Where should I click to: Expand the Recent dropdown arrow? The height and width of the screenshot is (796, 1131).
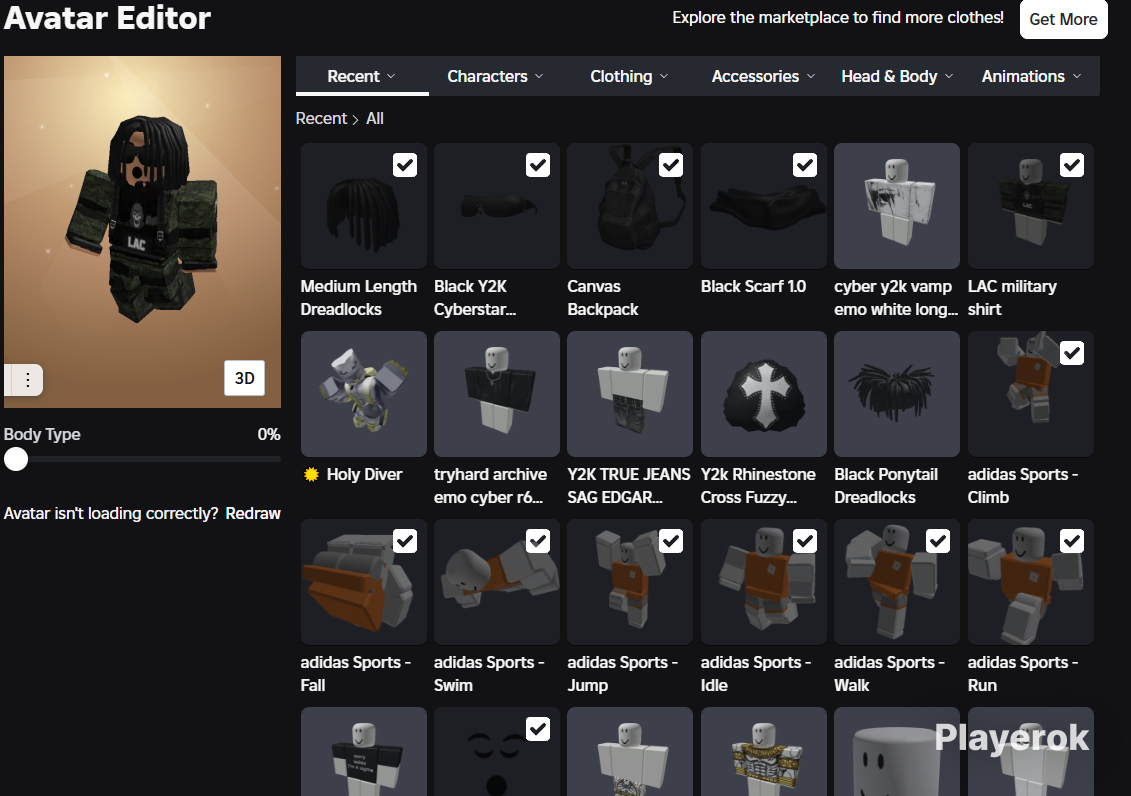391,76
